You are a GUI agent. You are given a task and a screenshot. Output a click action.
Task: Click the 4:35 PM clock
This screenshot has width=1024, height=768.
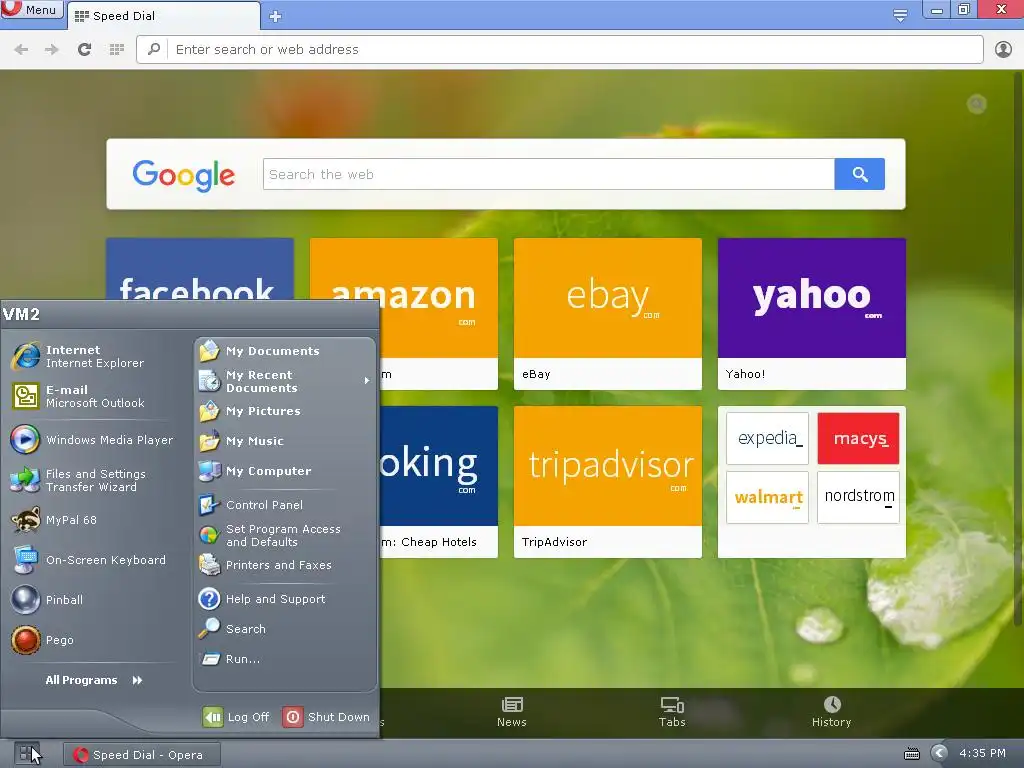click(x=982, y=754)
